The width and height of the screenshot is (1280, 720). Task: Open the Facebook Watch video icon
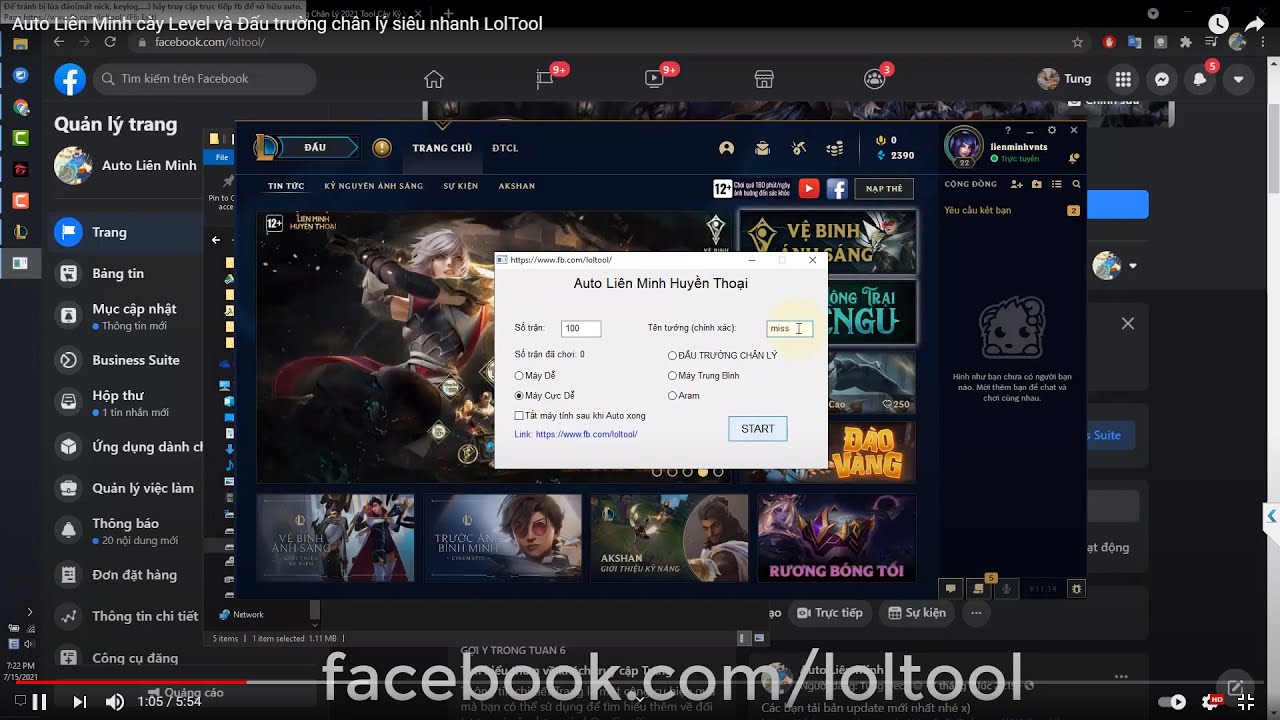[654, 79]
